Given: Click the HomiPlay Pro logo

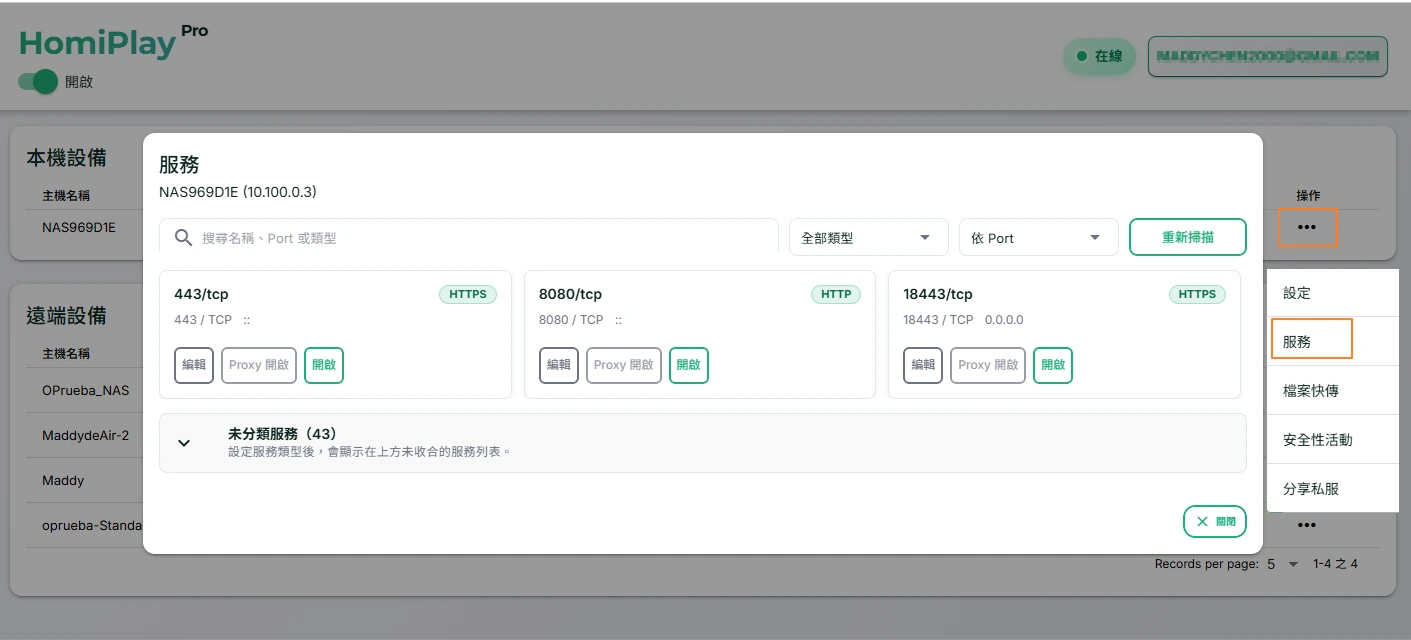Looking at the screenshot, I should click(x=114, y=41).
